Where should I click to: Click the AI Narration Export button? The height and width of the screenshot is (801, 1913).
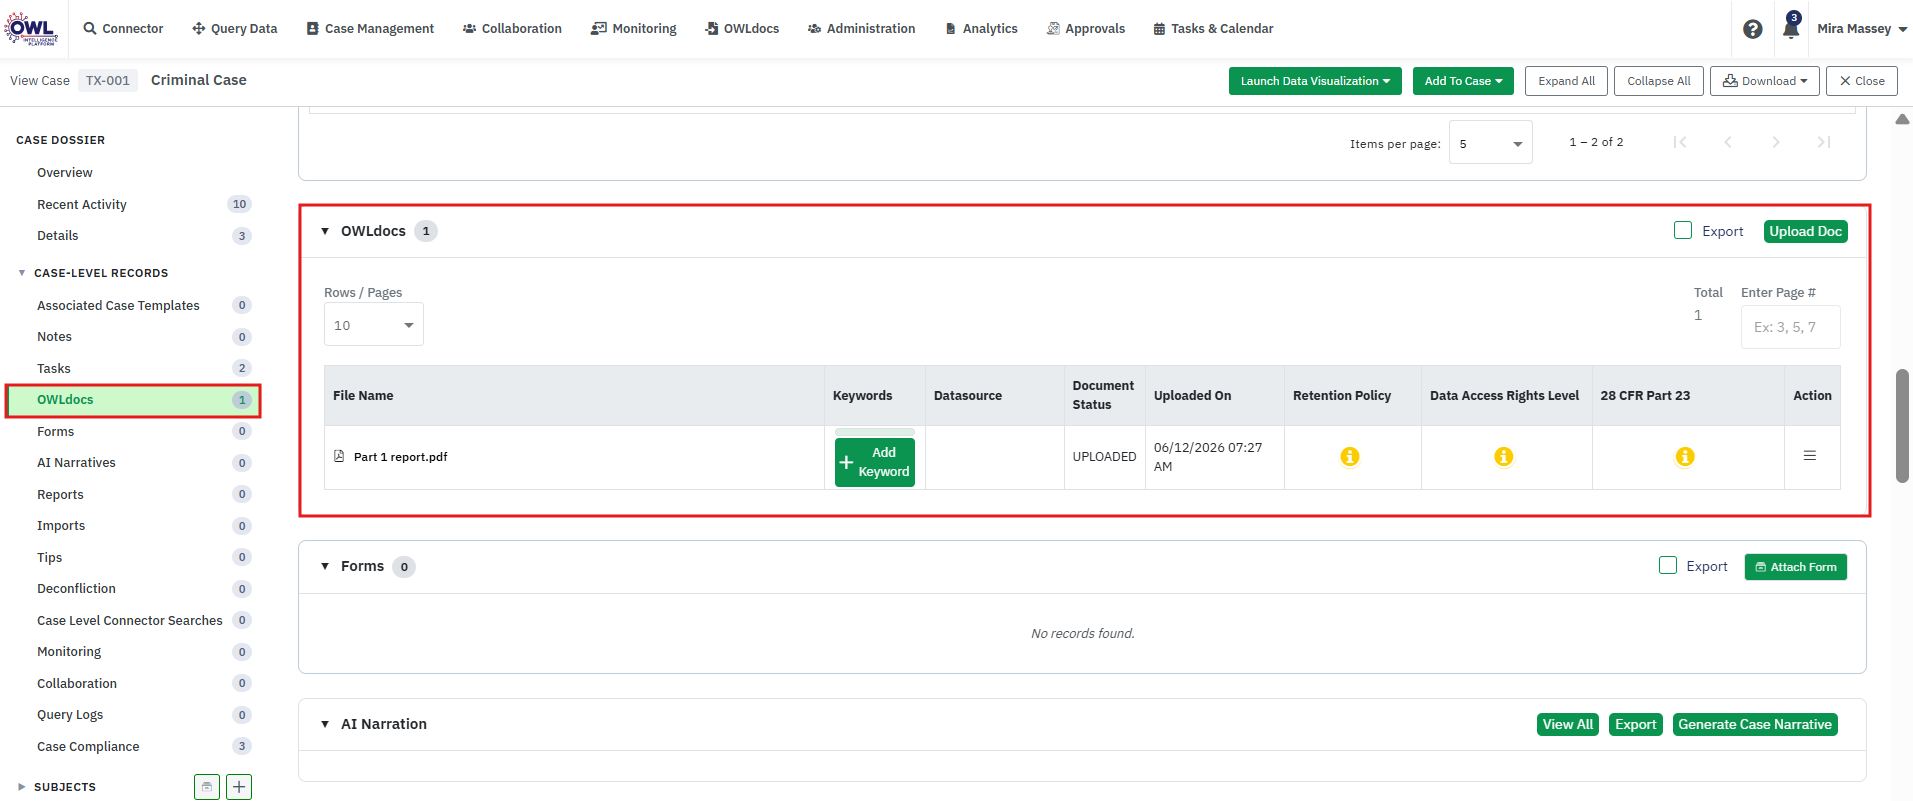(x=1635, y=724)
